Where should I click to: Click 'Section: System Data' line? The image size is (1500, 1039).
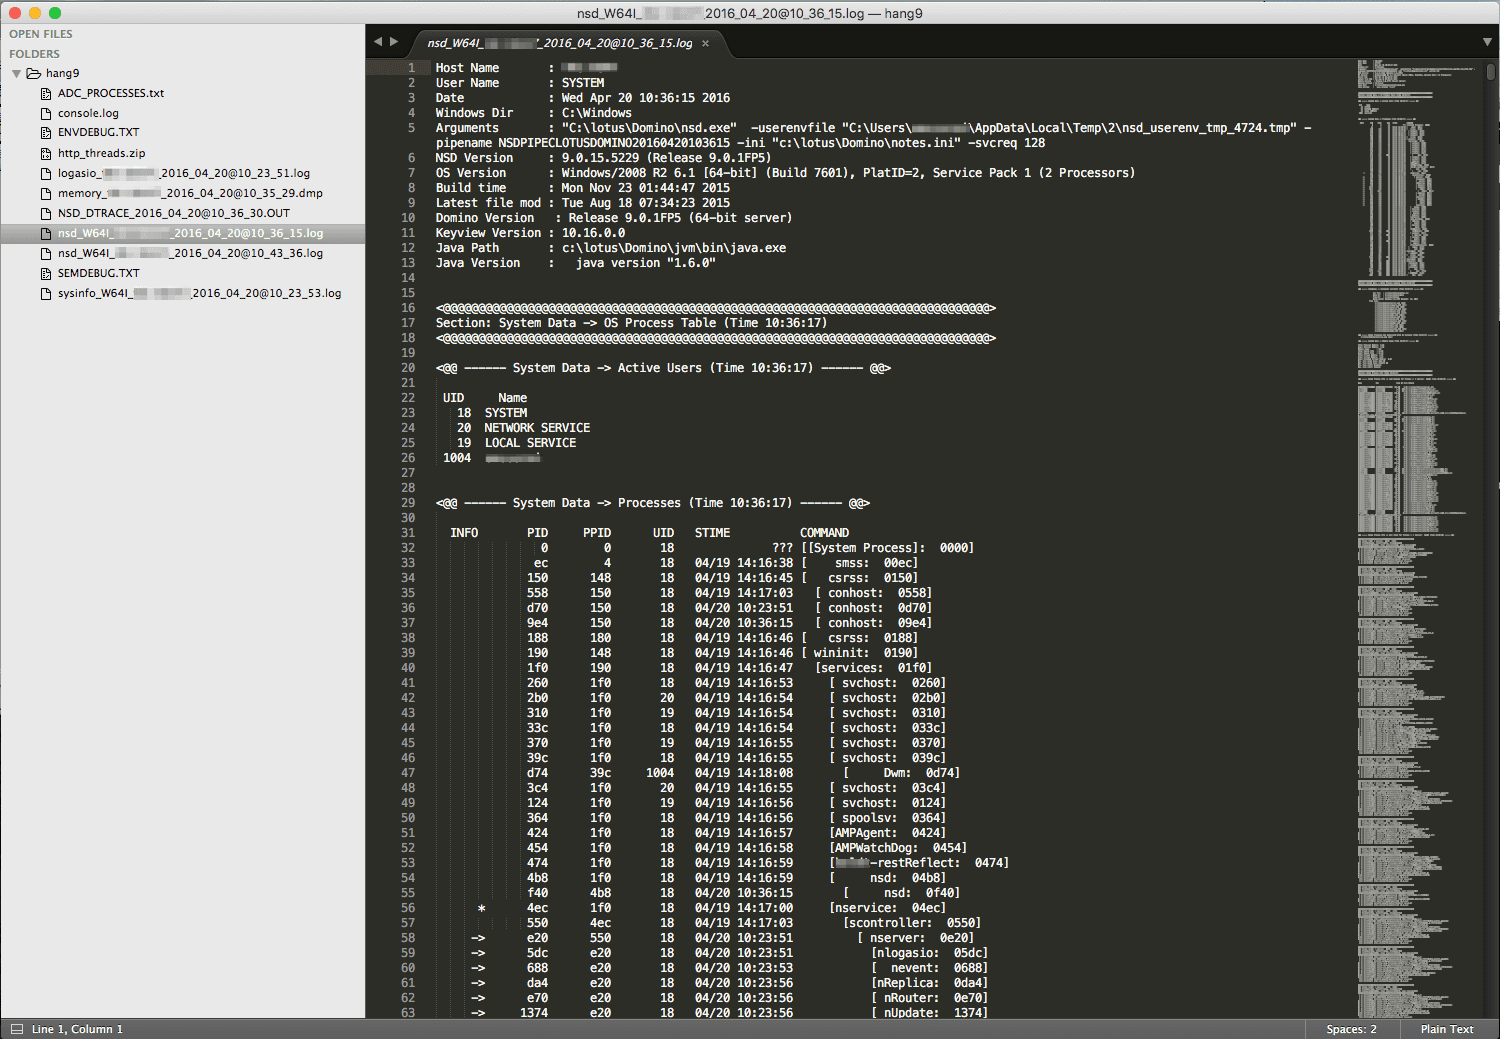(631, 323)
